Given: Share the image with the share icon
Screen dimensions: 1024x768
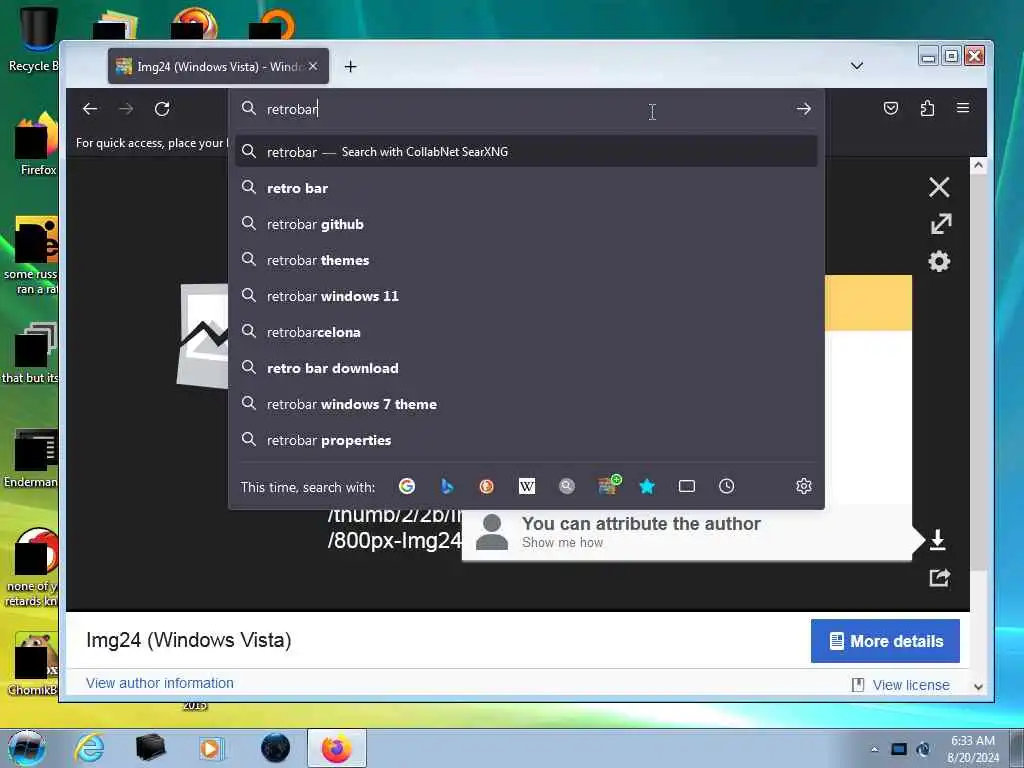Looking at the screenshot, I should click(x=939, y=577).
